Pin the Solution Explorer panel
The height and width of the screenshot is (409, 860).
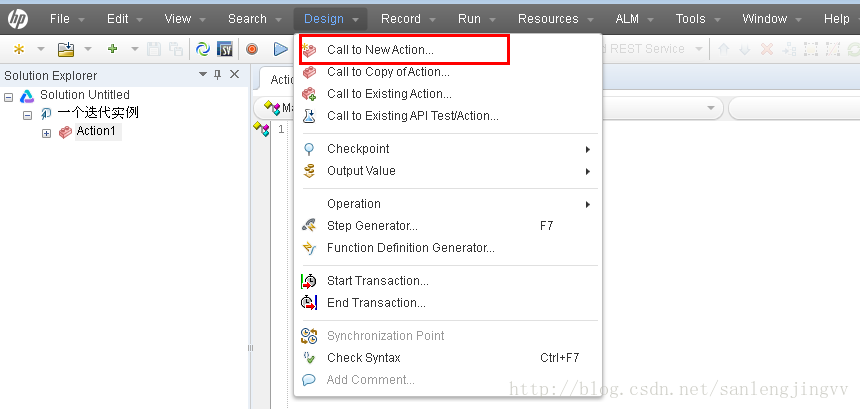pyautogui.click(x=218, y=75)
